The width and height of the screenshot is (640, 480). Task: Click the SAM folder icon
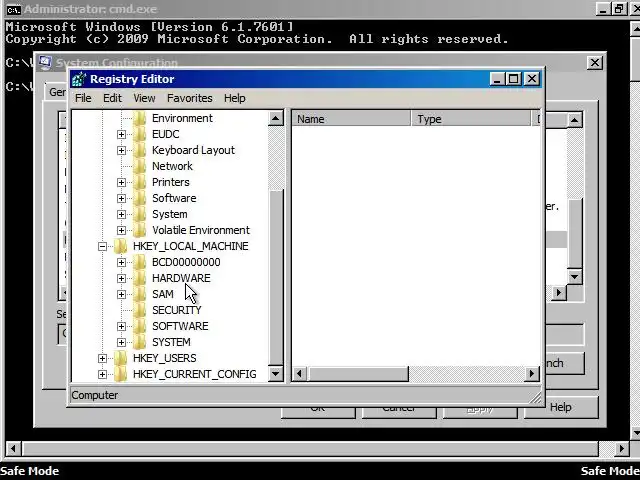pos(140,294)
